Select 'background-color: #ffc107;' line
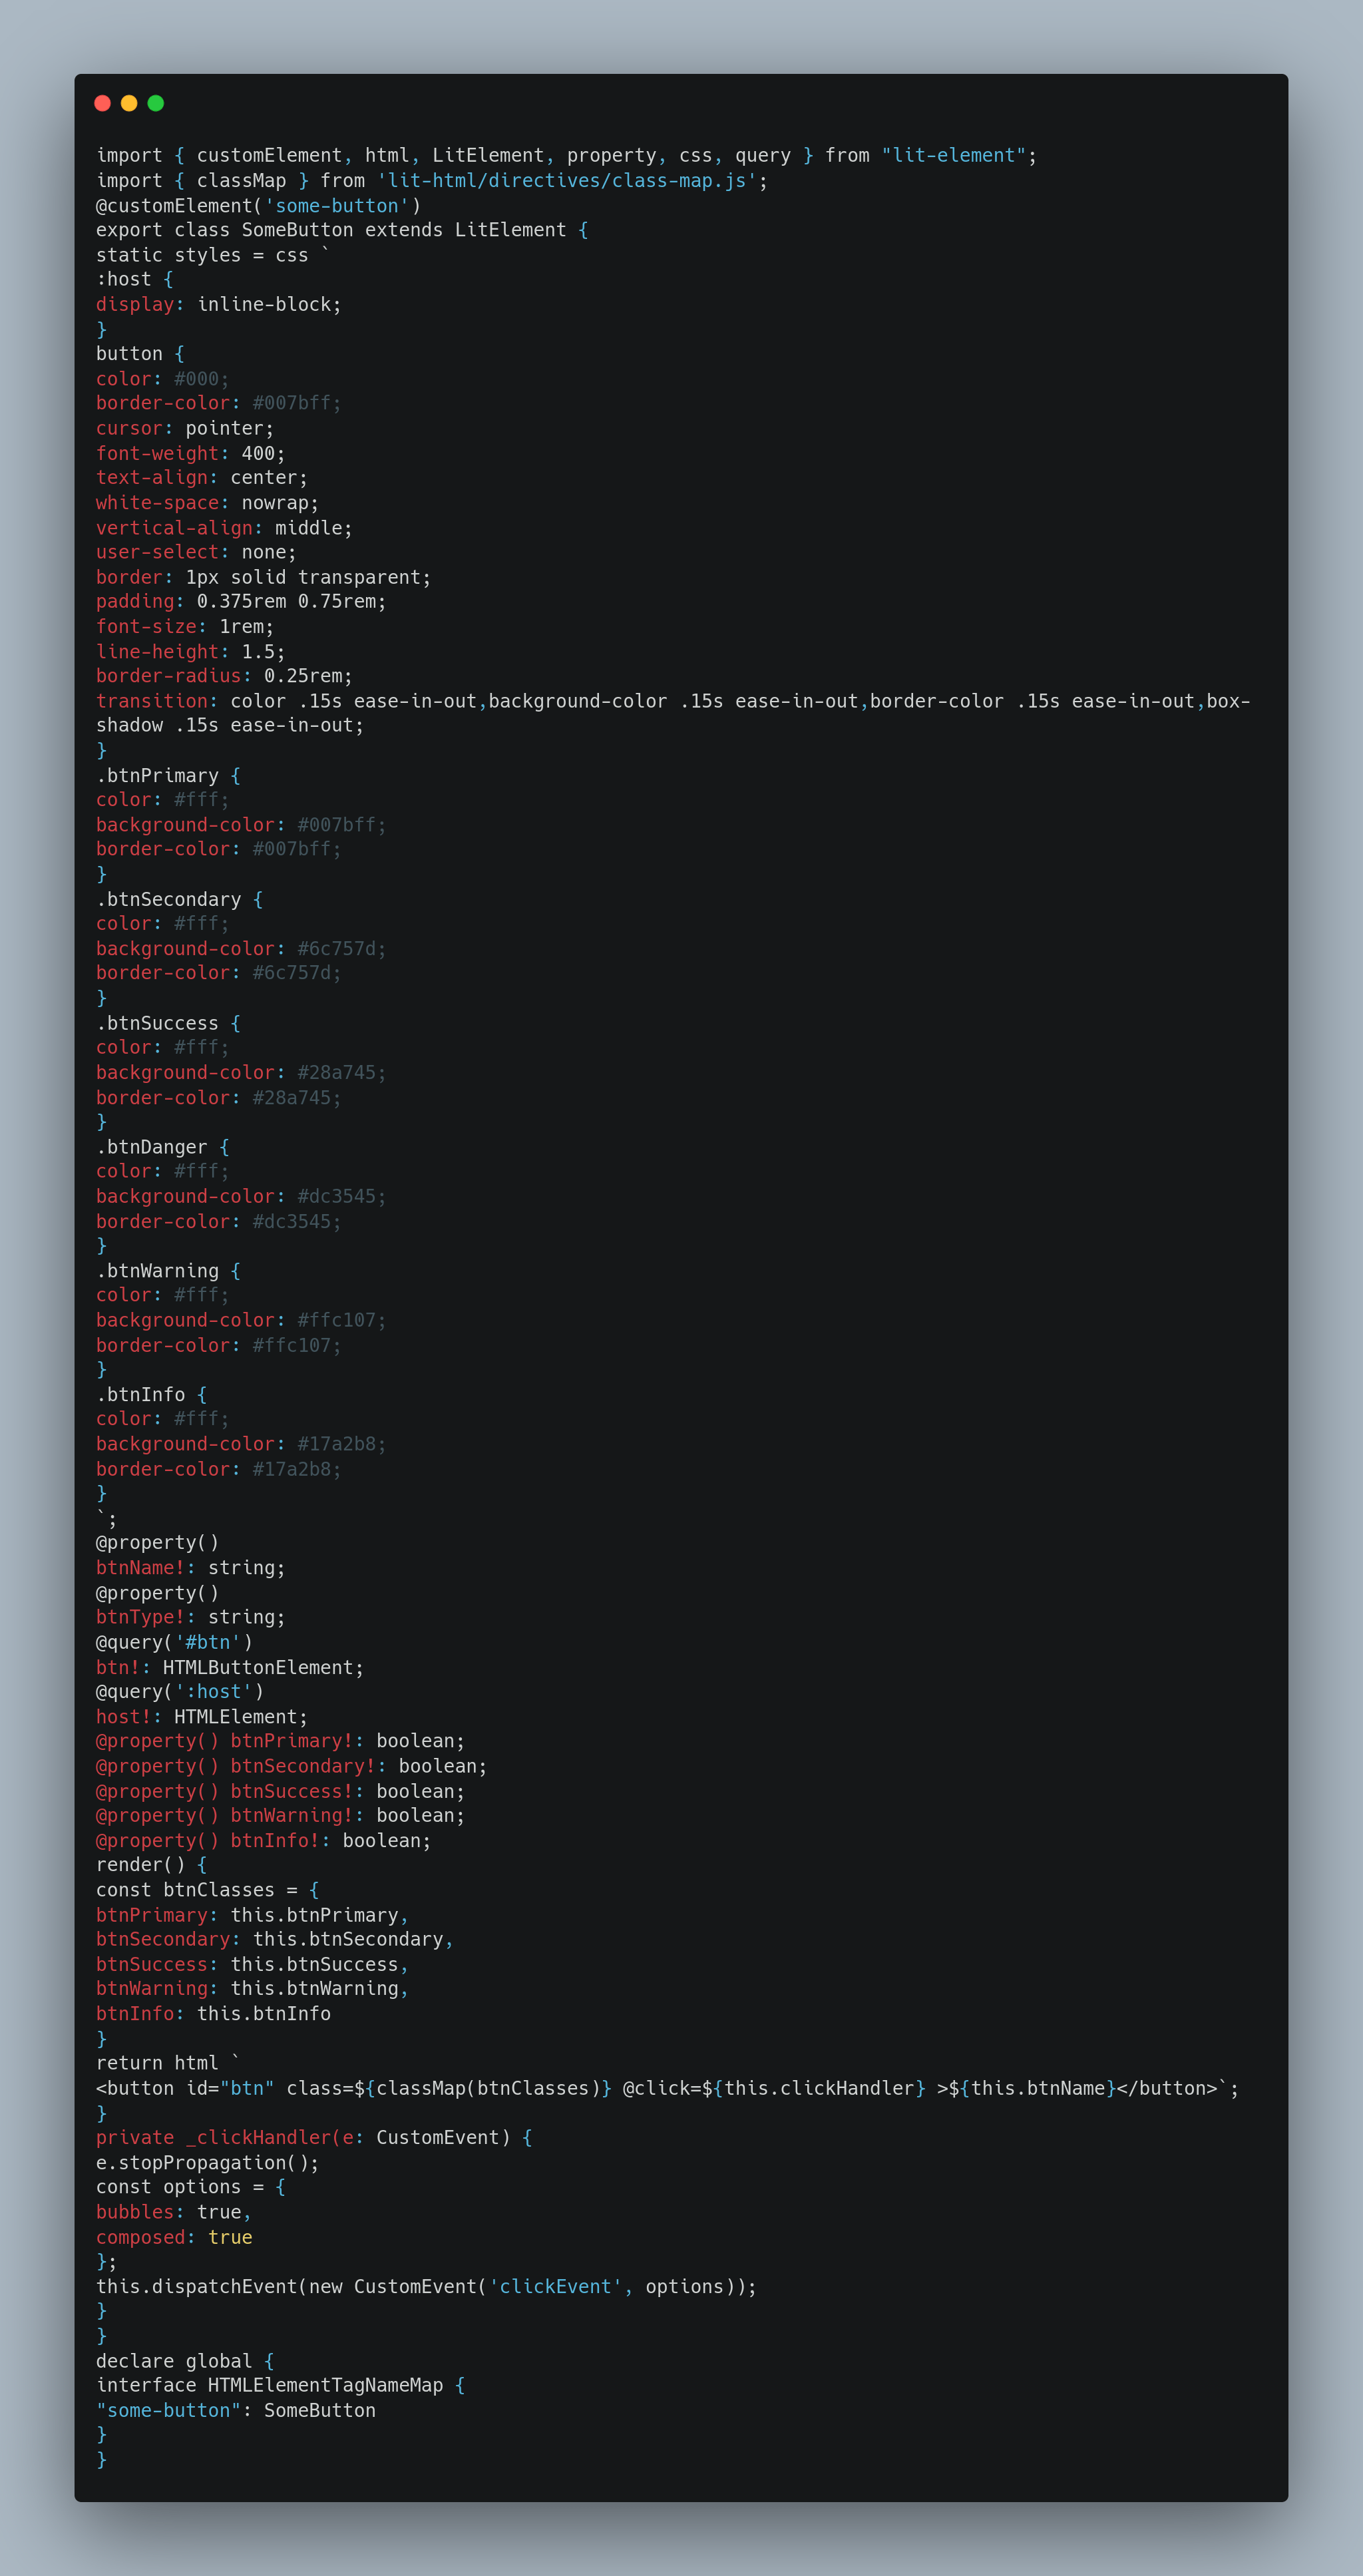Screen dimensions: 1363x2576 [241, 1320]
